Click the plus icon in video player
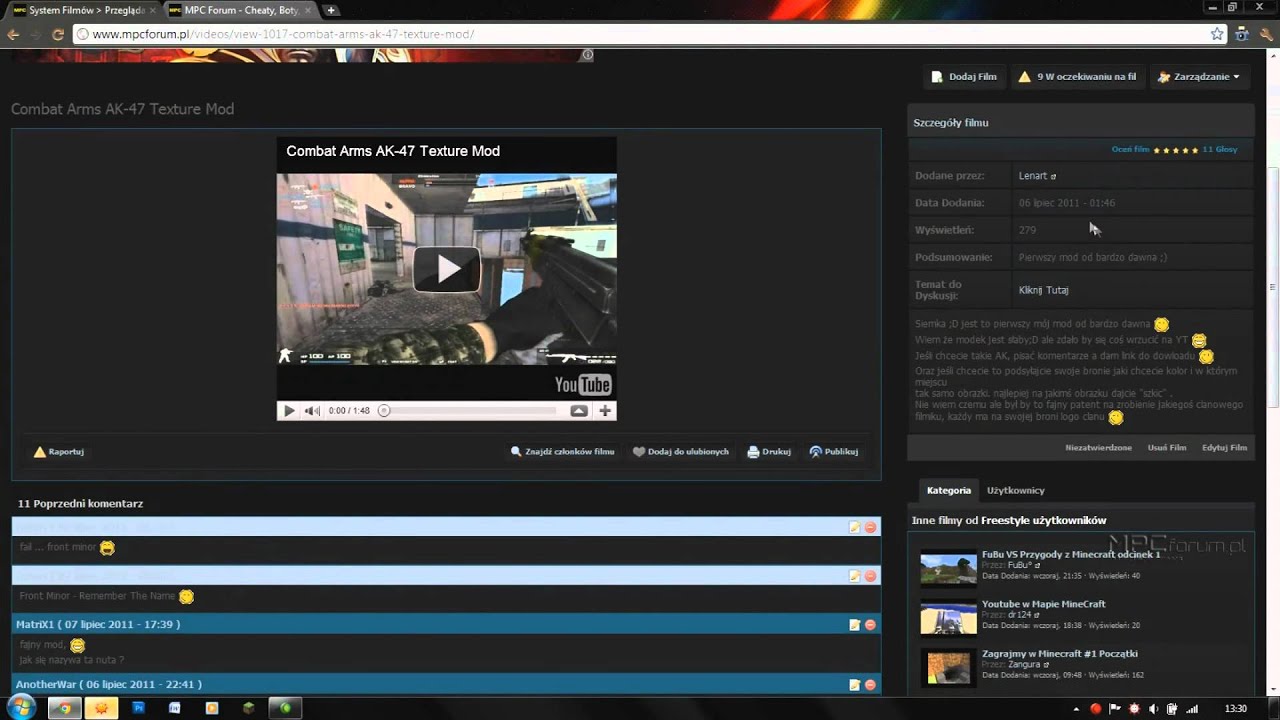Screen dimensions: 1280x720 tap(605, 411)
